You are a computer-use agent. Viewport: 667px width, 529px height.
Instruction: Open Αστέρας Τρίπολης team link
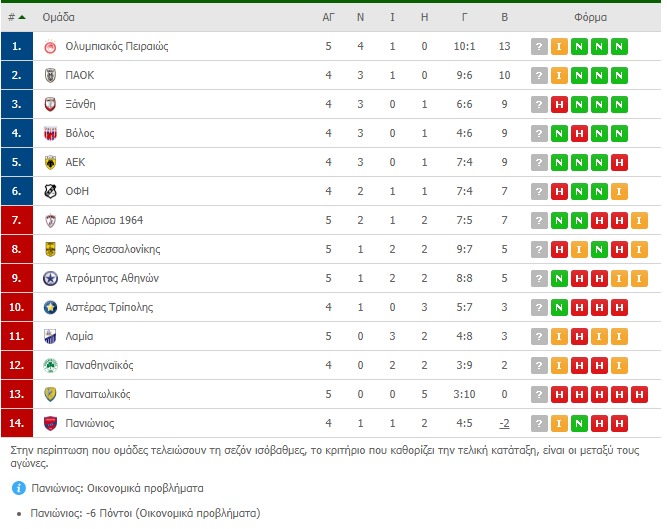tap(109, 307)
